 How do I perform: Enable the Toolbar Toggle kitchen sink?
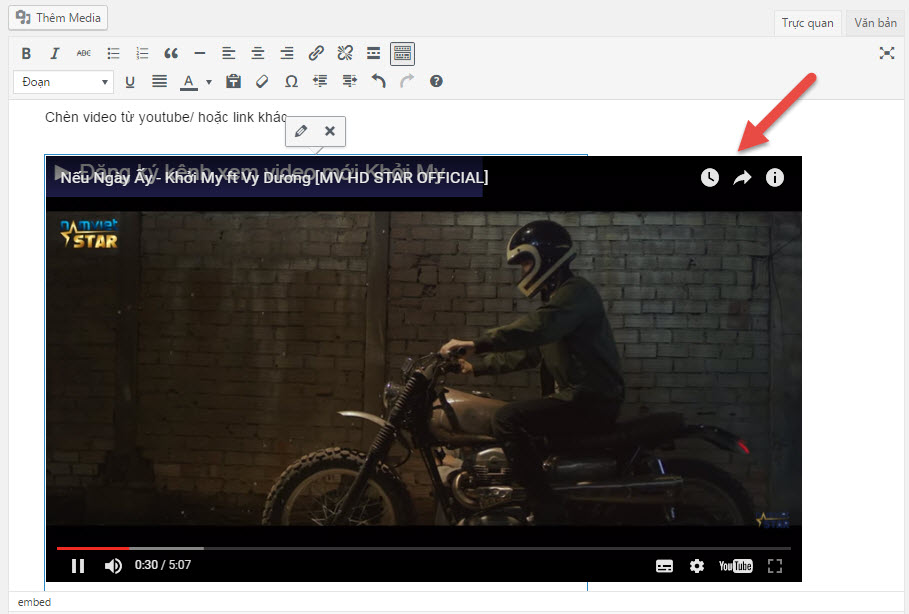(x=402, y=53)
